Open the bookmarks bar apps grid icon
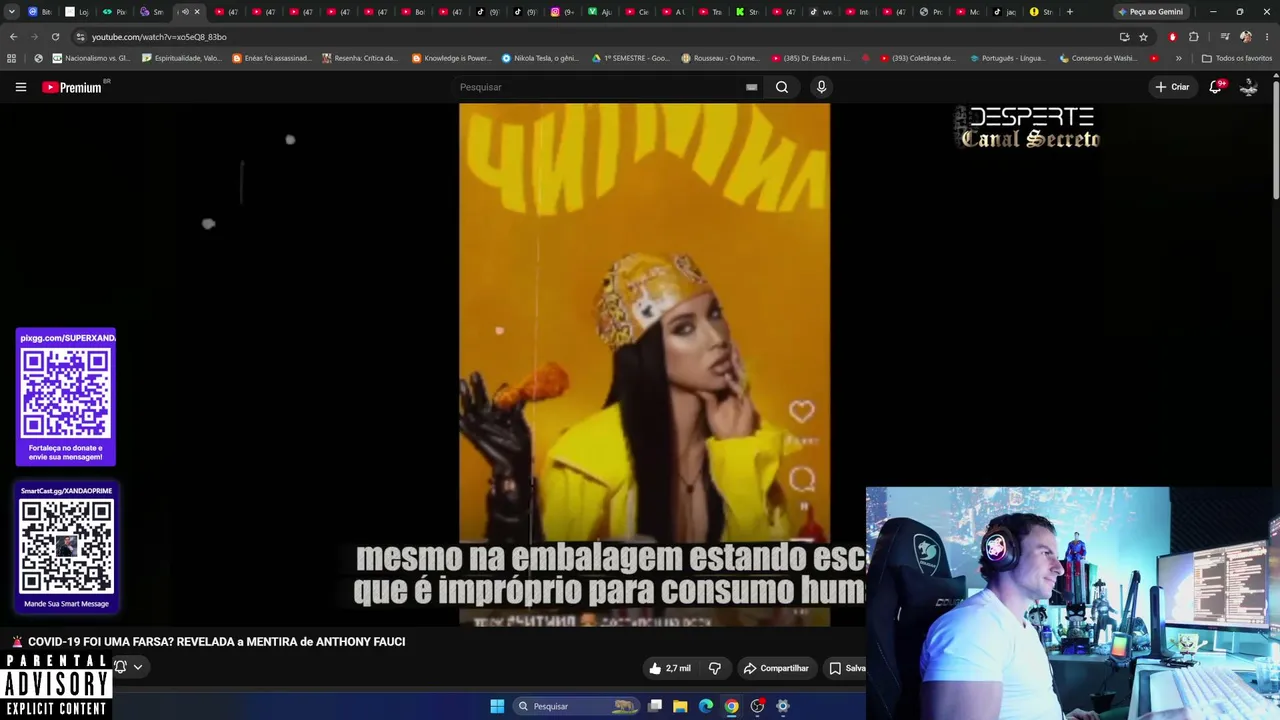This screenshot has height=720, width=1280. [12, 58]
